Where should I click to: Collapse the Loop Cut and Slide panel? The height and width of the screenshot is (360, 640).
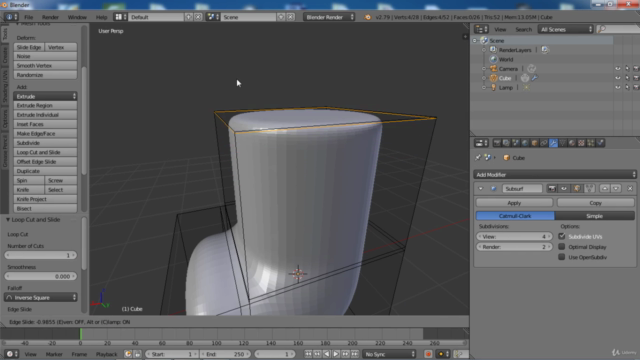(x=8, y=220)
